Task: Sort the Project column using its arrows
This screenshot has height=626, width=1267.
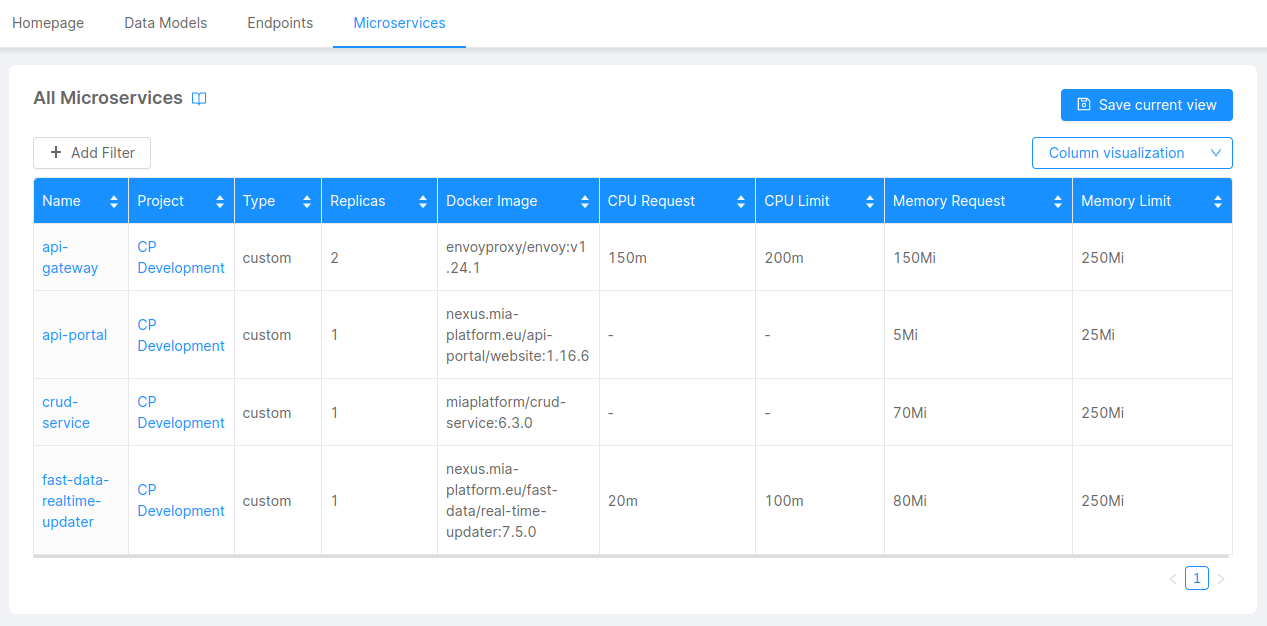Action: (x=221, y=200)
